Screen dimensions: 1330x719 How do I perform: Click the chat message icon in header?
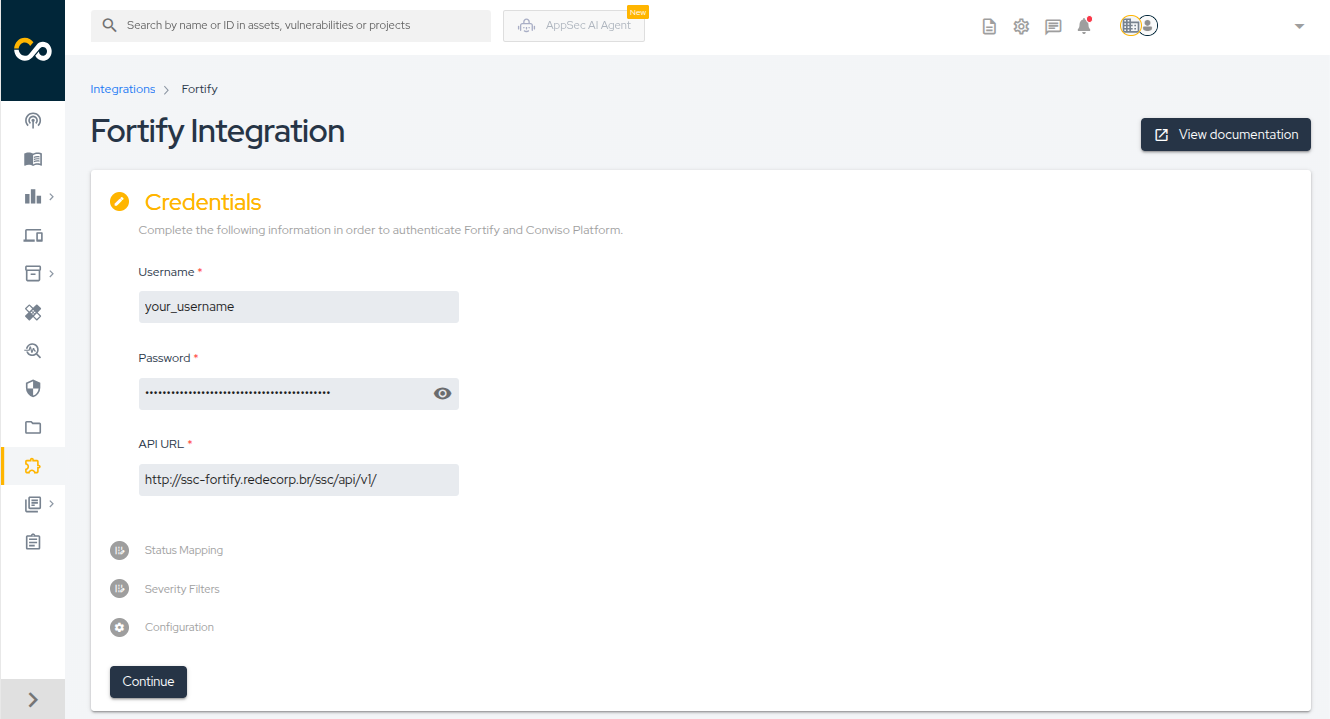[x=1053, y=27]
